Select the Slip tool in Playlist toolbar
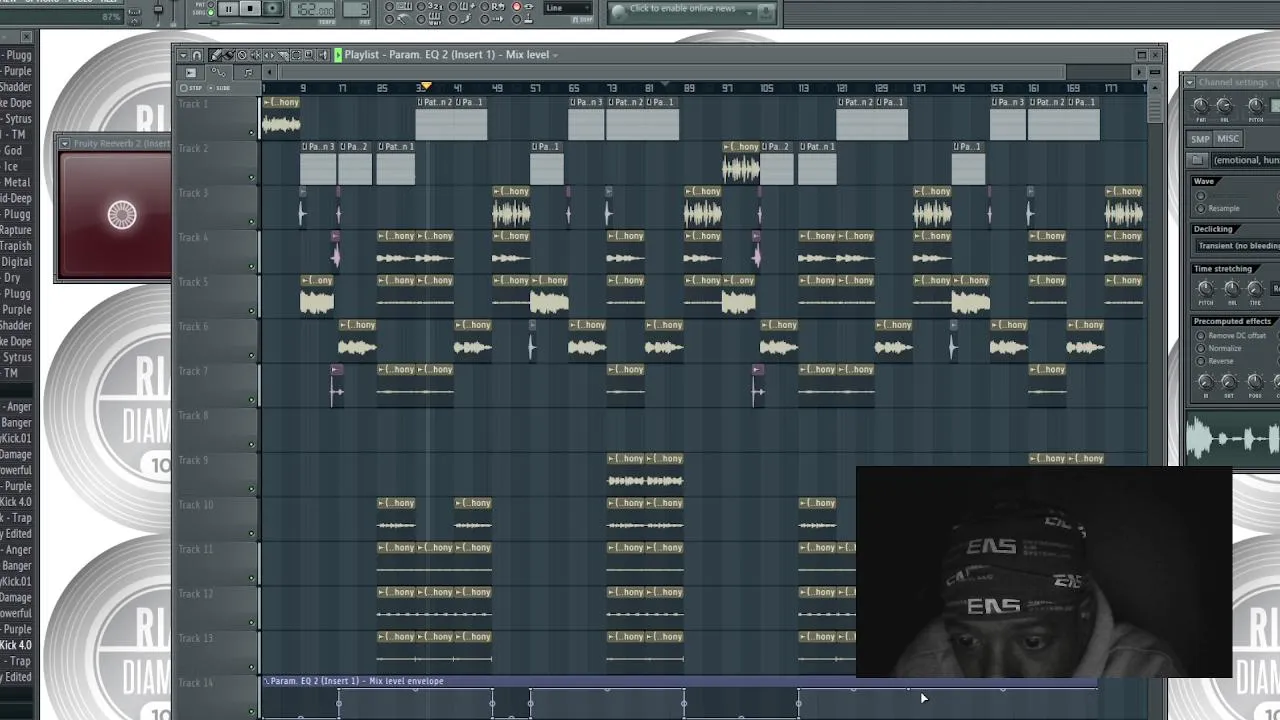The height and width of the screenshot is (720, 1280). (x=269, y=55)
